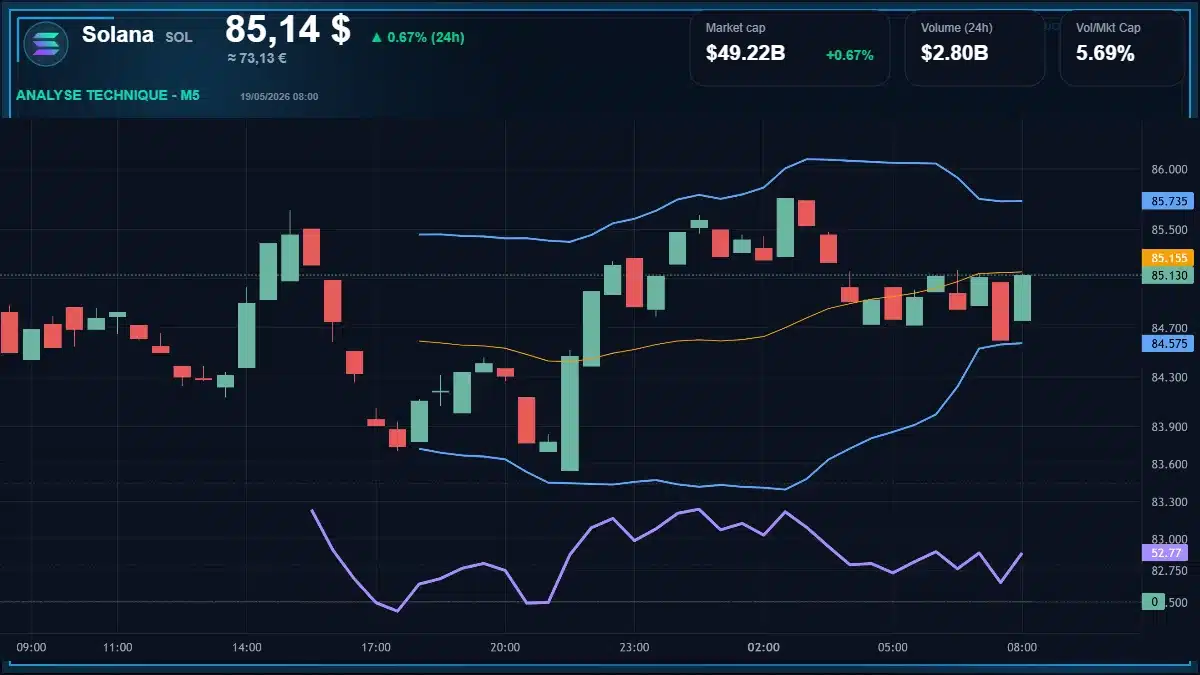
Task: Click the blue 84.575 lower band label
Action: click(1168, 344)
